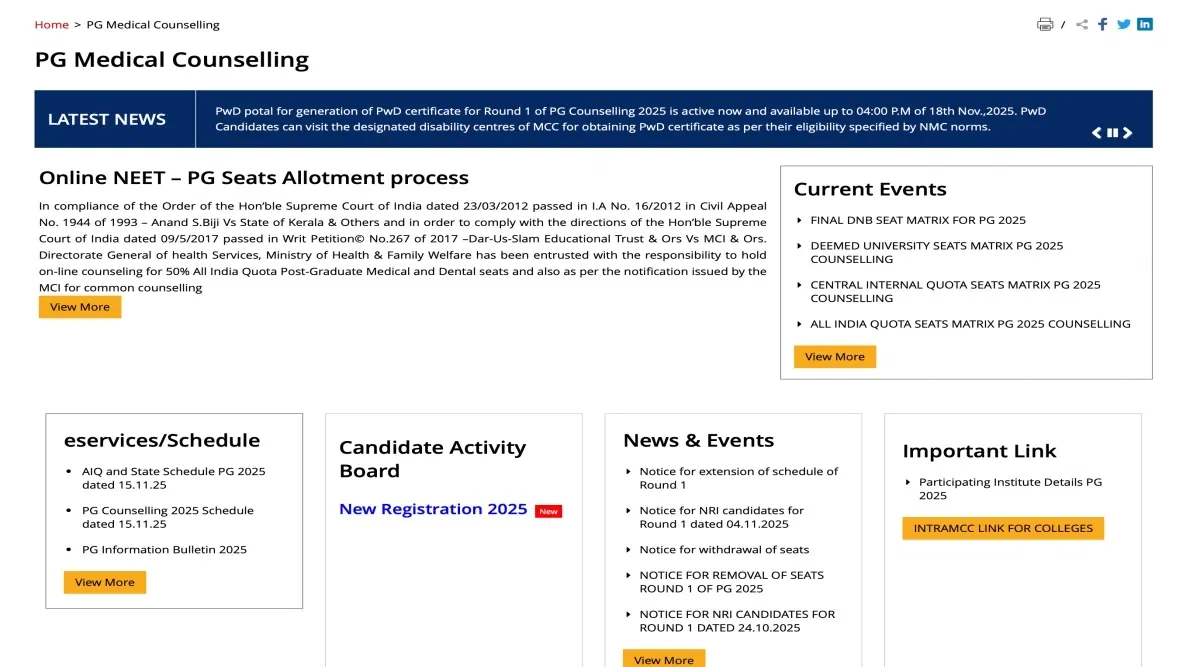The height and width of the screenshot is (667, 1200).
Task: Share the page on Facebook
Action: pyautogui.click(x=1103, y=24)
